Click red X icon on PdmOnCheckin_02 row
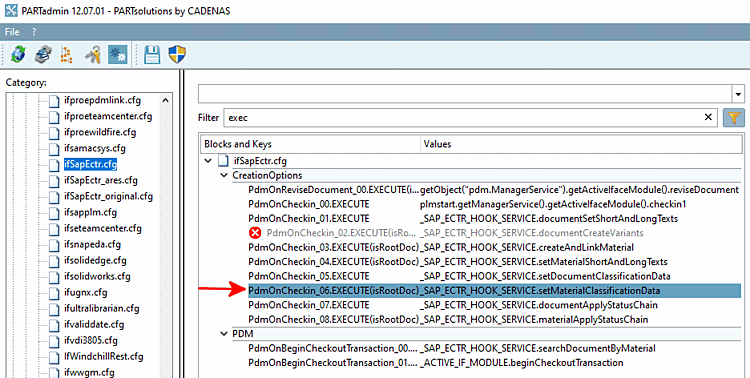The height and width of the screenshot is (378, 750). [255, 233]
